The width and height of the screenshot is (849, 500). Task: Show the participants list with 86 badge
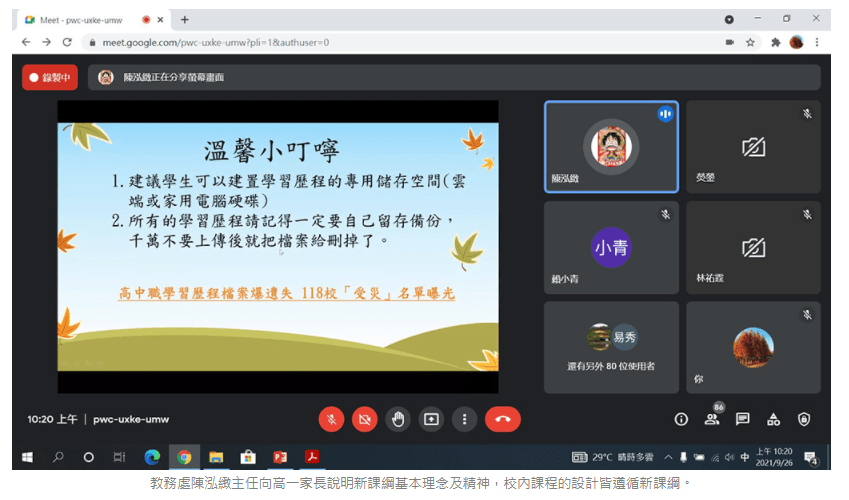tap(712, 420)
